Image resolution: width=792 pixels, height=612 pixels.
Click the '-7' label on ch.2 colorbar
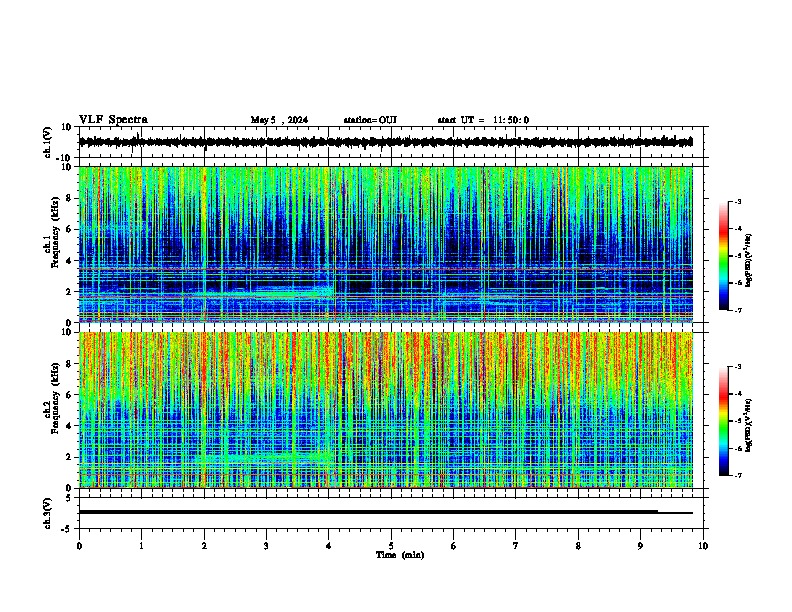(738, 475)
